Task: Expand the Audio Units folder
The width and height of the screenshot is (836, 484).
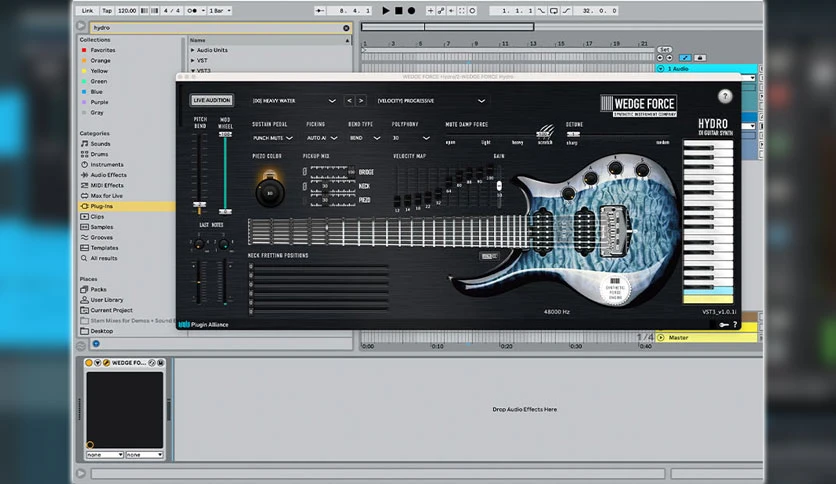Action: [x=193, y=50]
